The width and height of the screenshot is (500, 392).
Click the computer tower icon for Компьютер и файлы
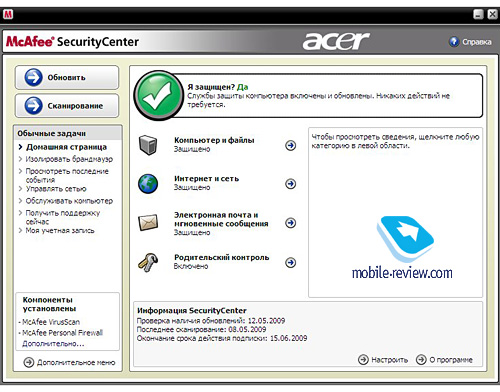pos(148,145)
